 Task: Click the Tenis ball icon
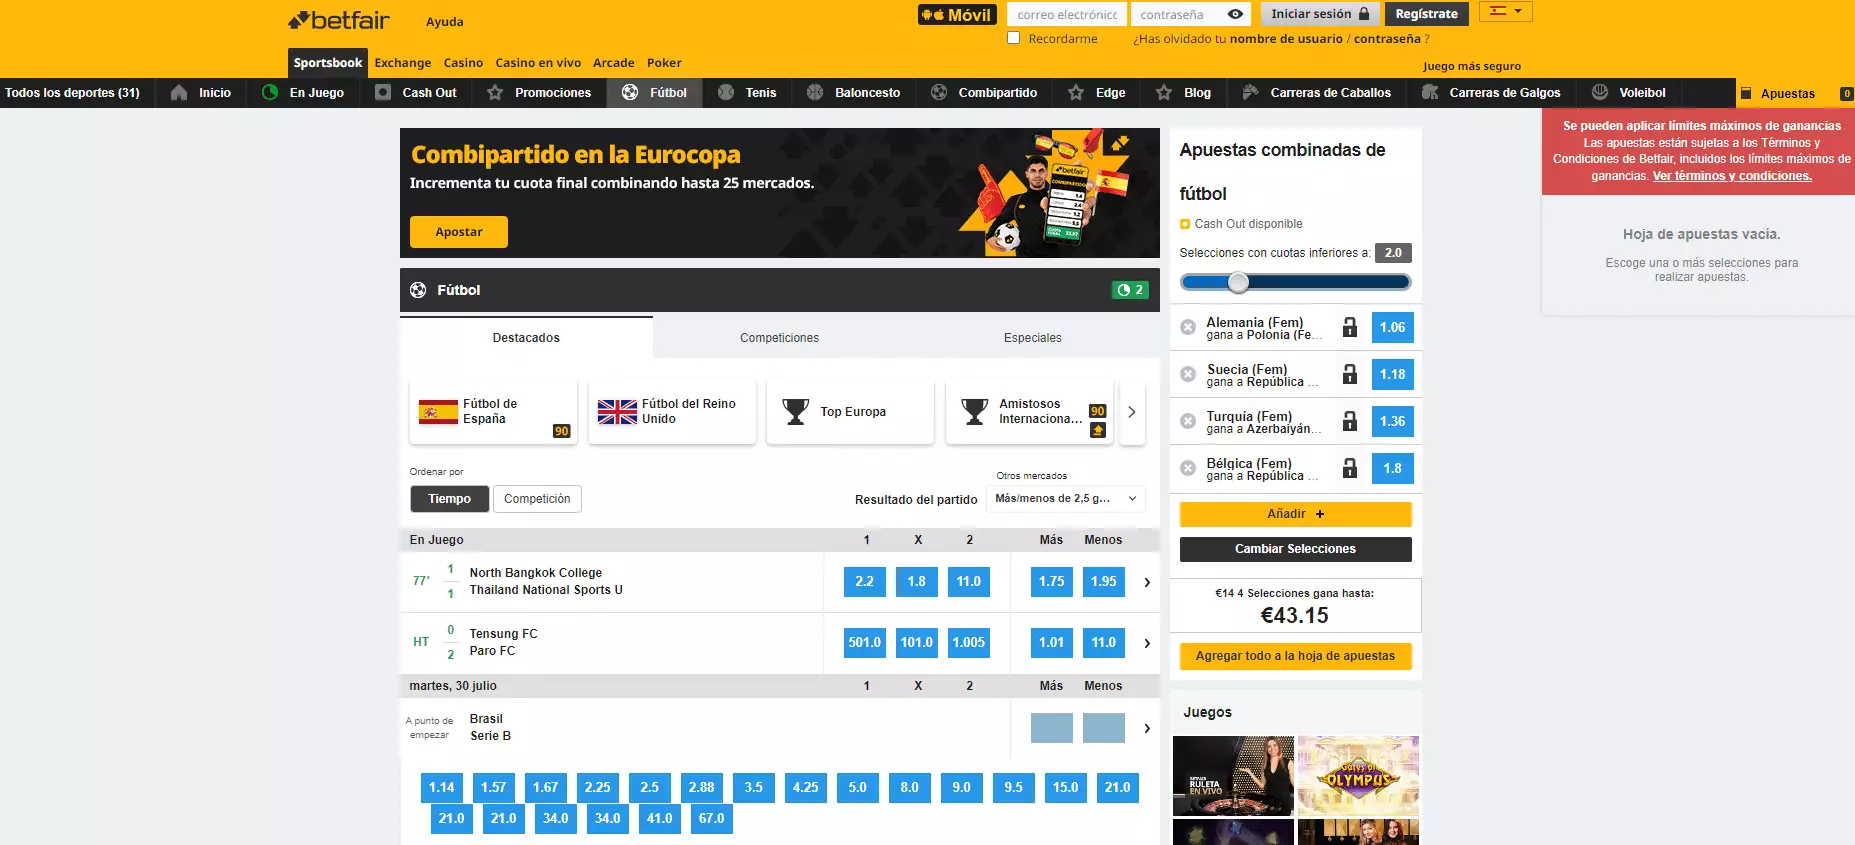(726, 93)
